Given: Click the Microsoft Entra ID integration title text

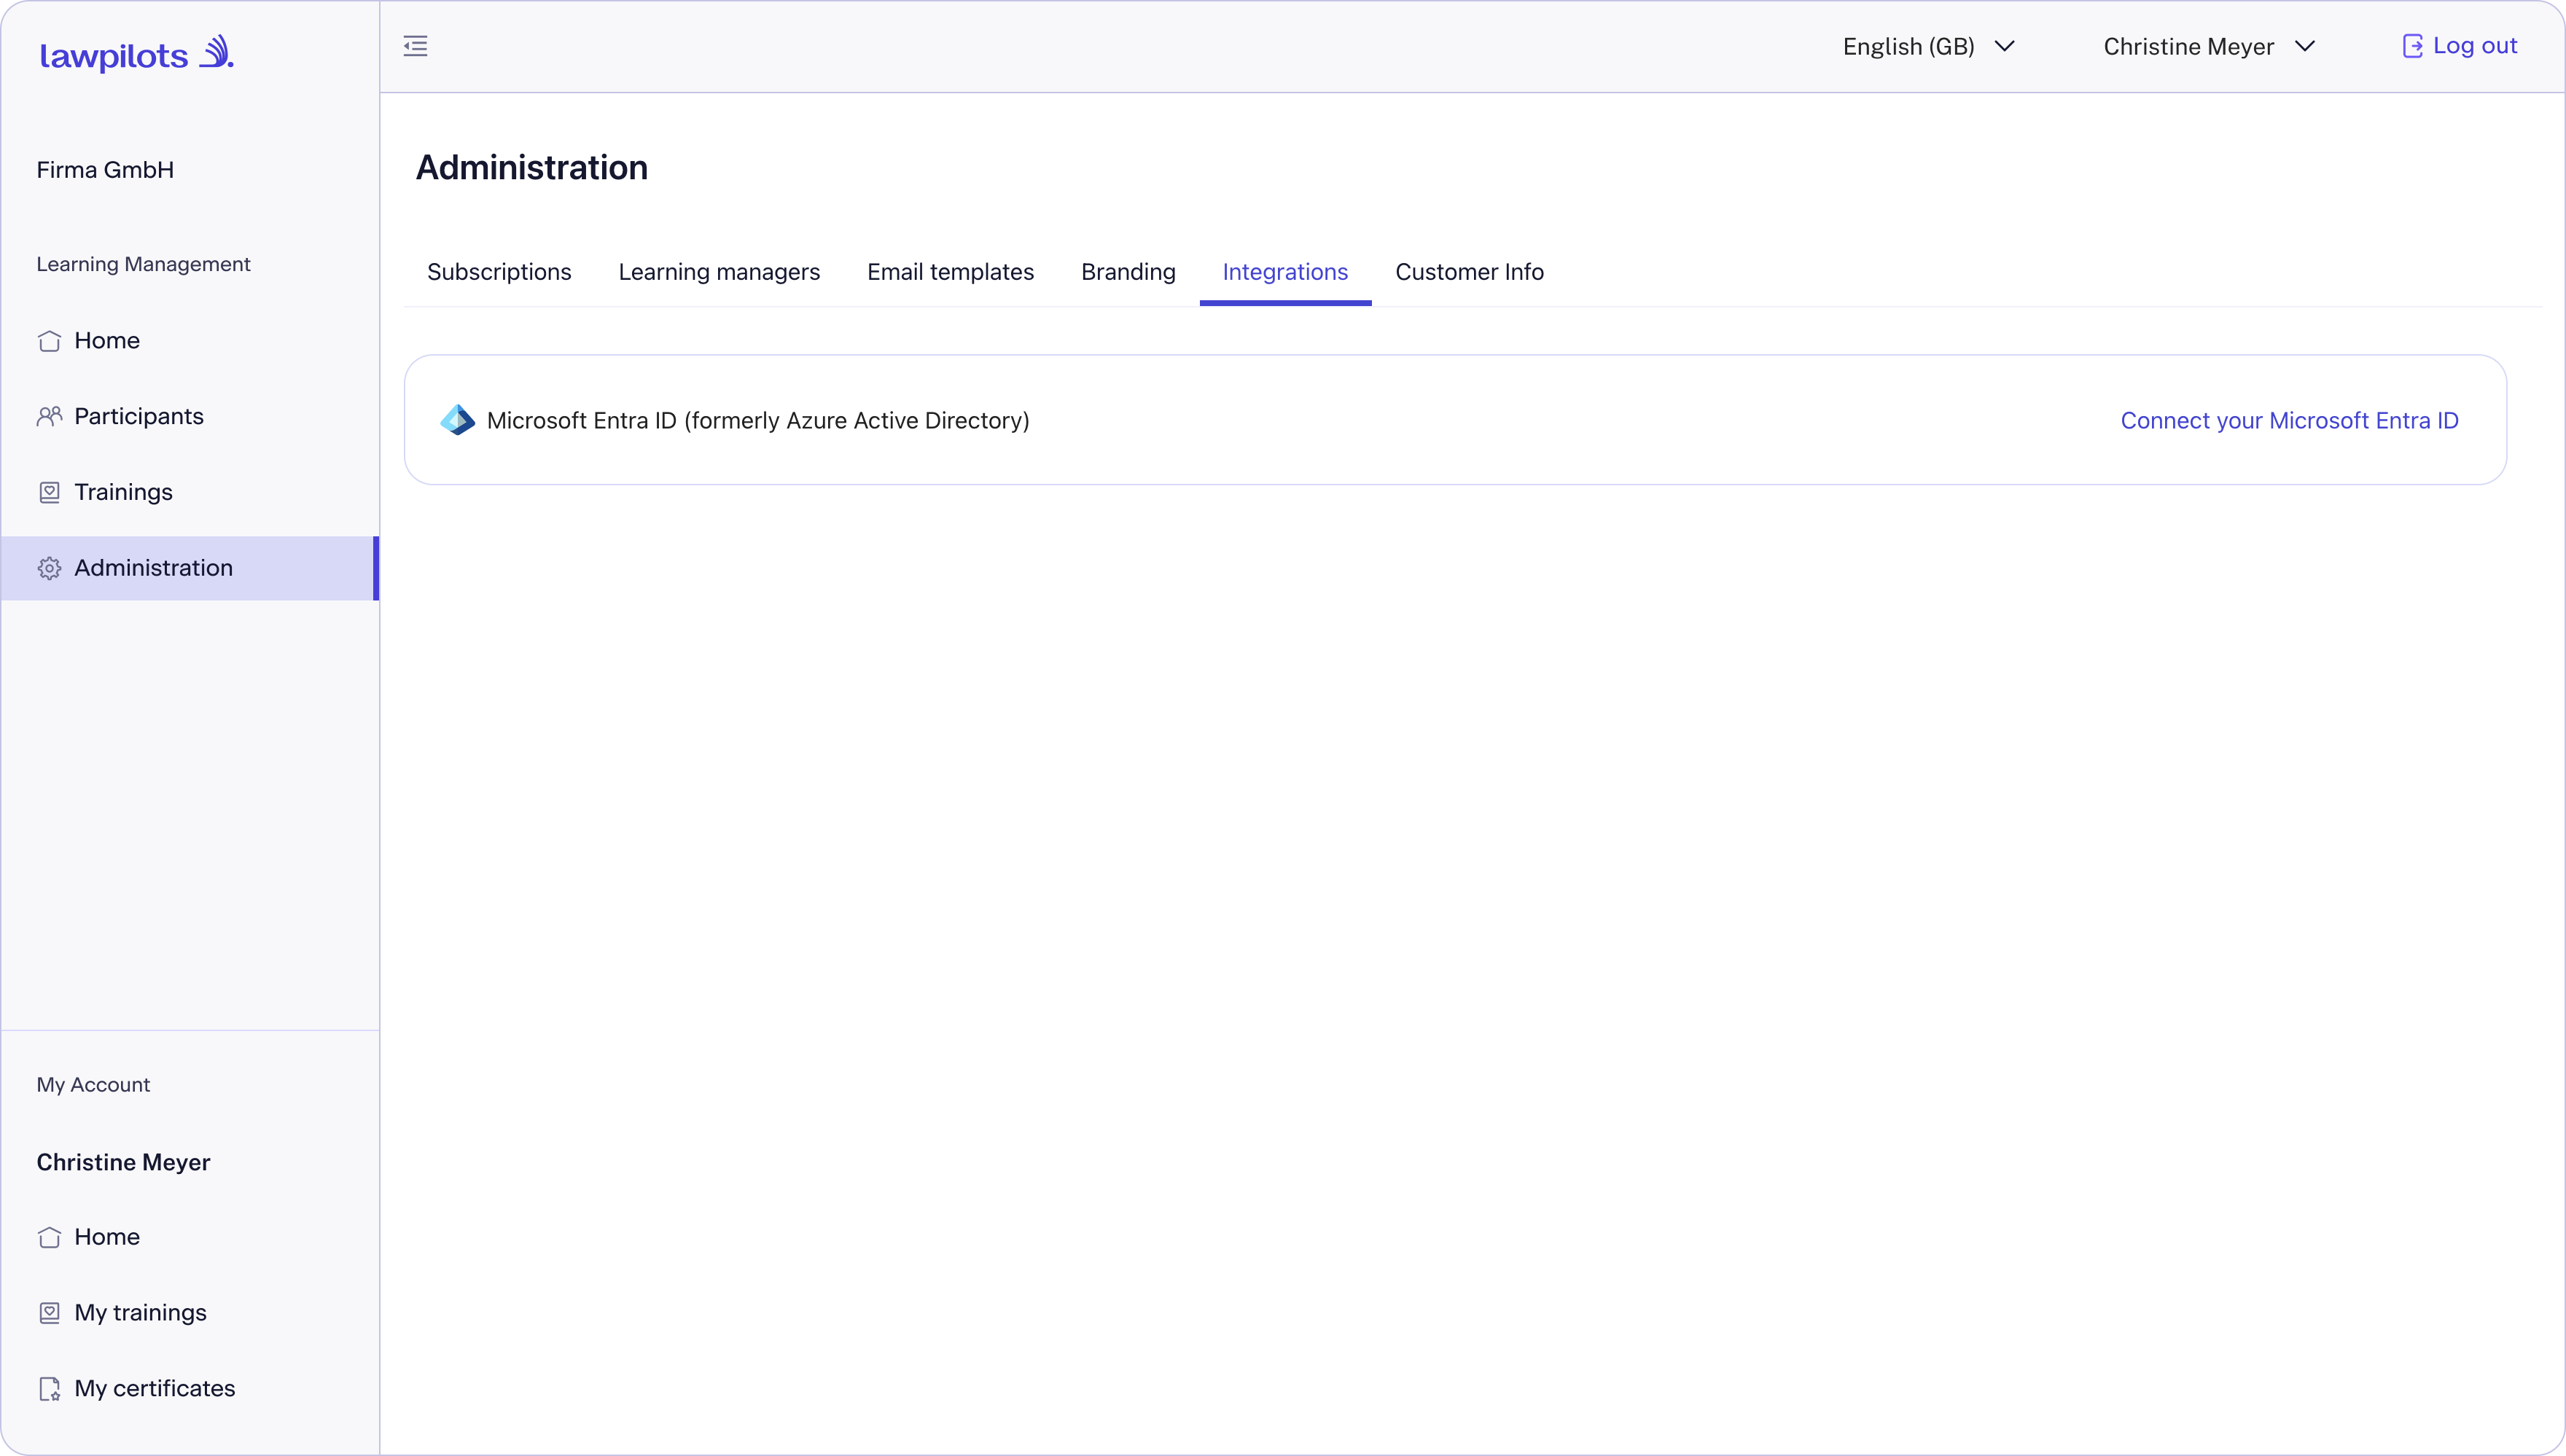Looking at the screenshot, I should pos(758,421).
